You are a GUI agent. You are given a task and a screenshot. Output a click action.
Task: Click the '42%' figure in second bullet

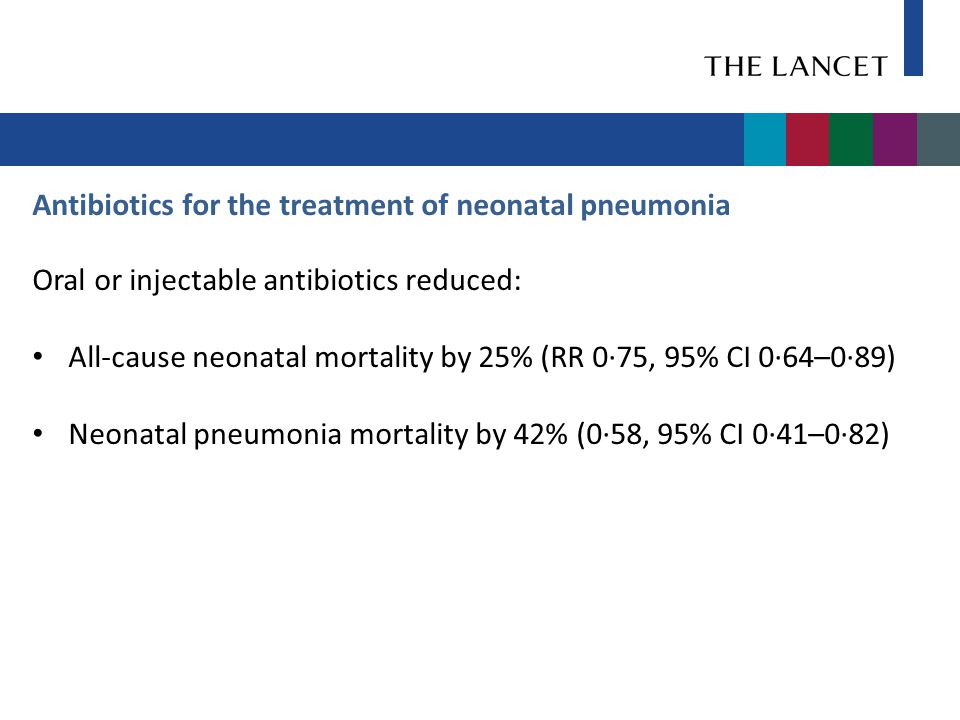tap(540, 435)
